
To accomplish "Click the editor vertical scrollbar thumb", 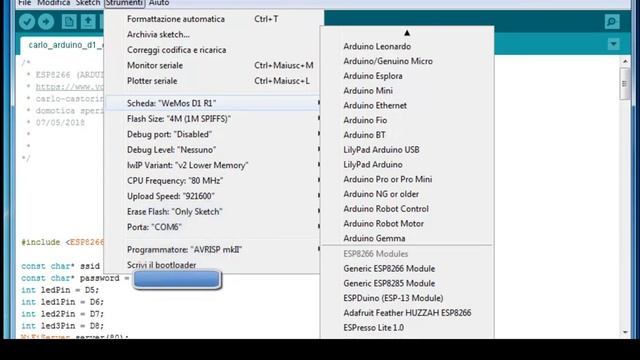I will pyautogui.click(x=625, y=84).
